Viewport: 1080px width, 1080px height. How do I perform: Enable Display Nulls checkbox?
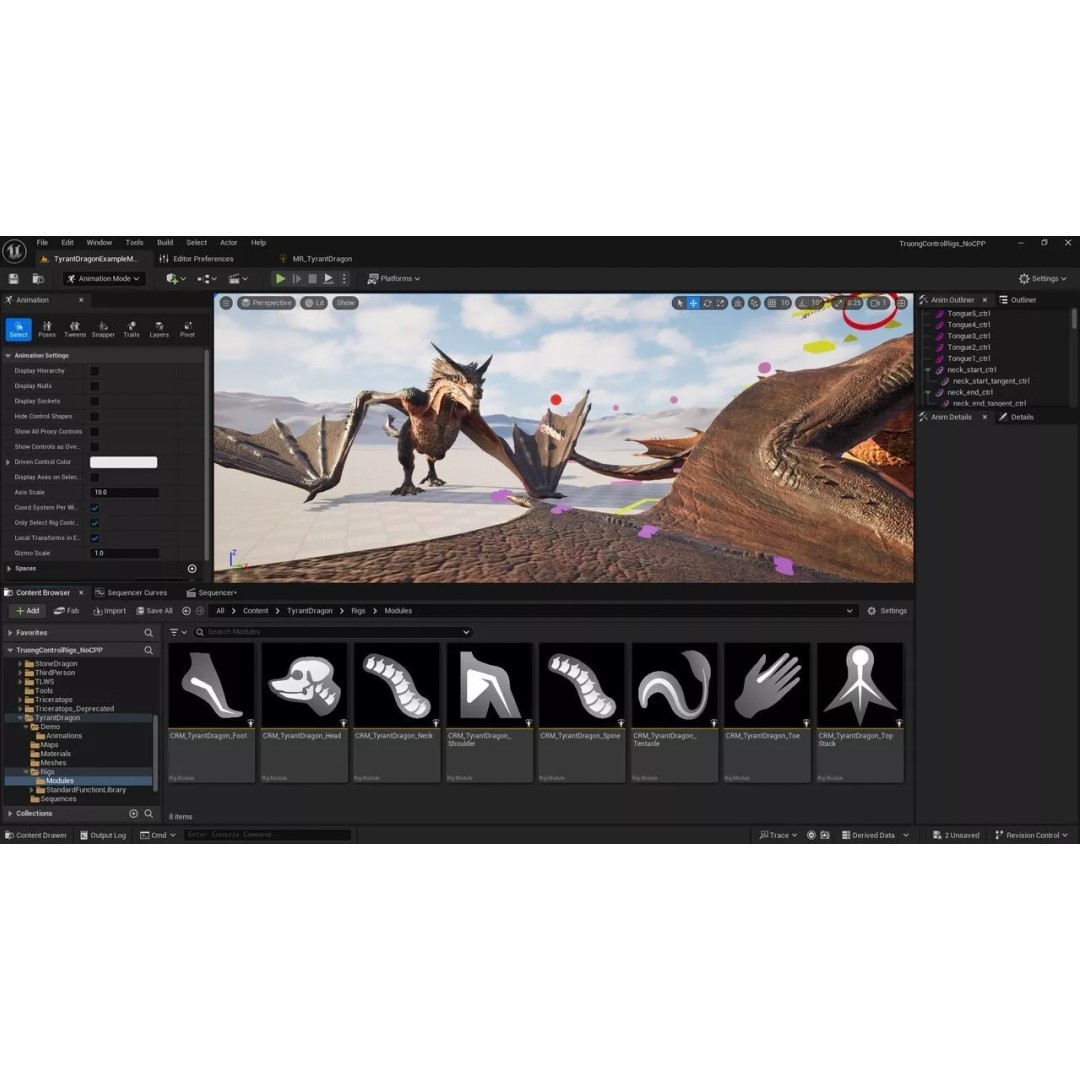tap(94, 386)
